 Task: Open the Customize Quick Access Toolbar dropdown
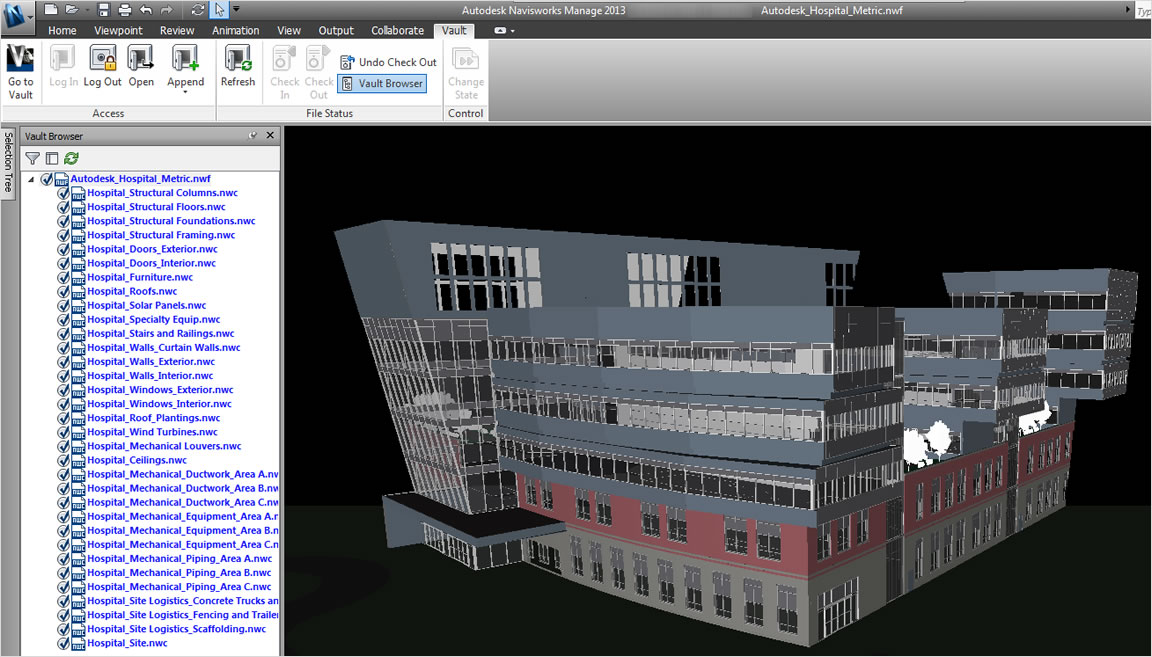[237, 10]
